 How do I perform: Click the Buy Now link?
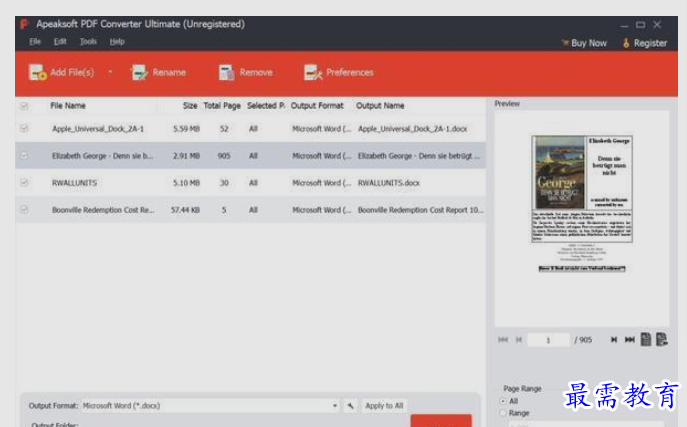(584, 43)
